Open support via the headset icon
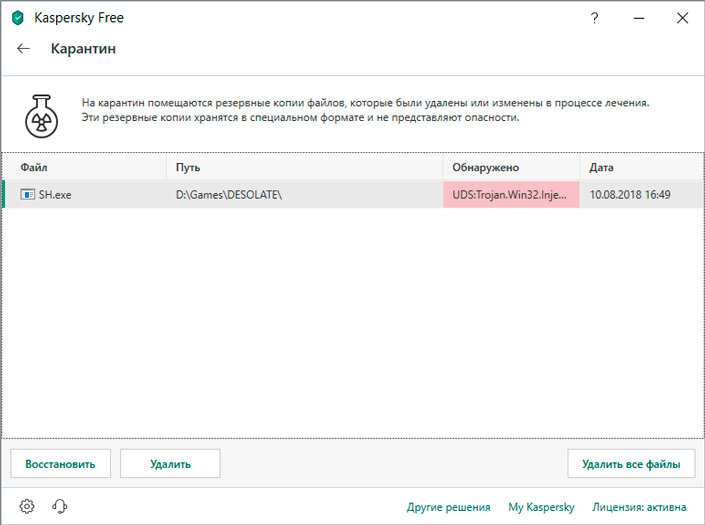Viewport: 705px width, 525px height. tap(60, 506)
